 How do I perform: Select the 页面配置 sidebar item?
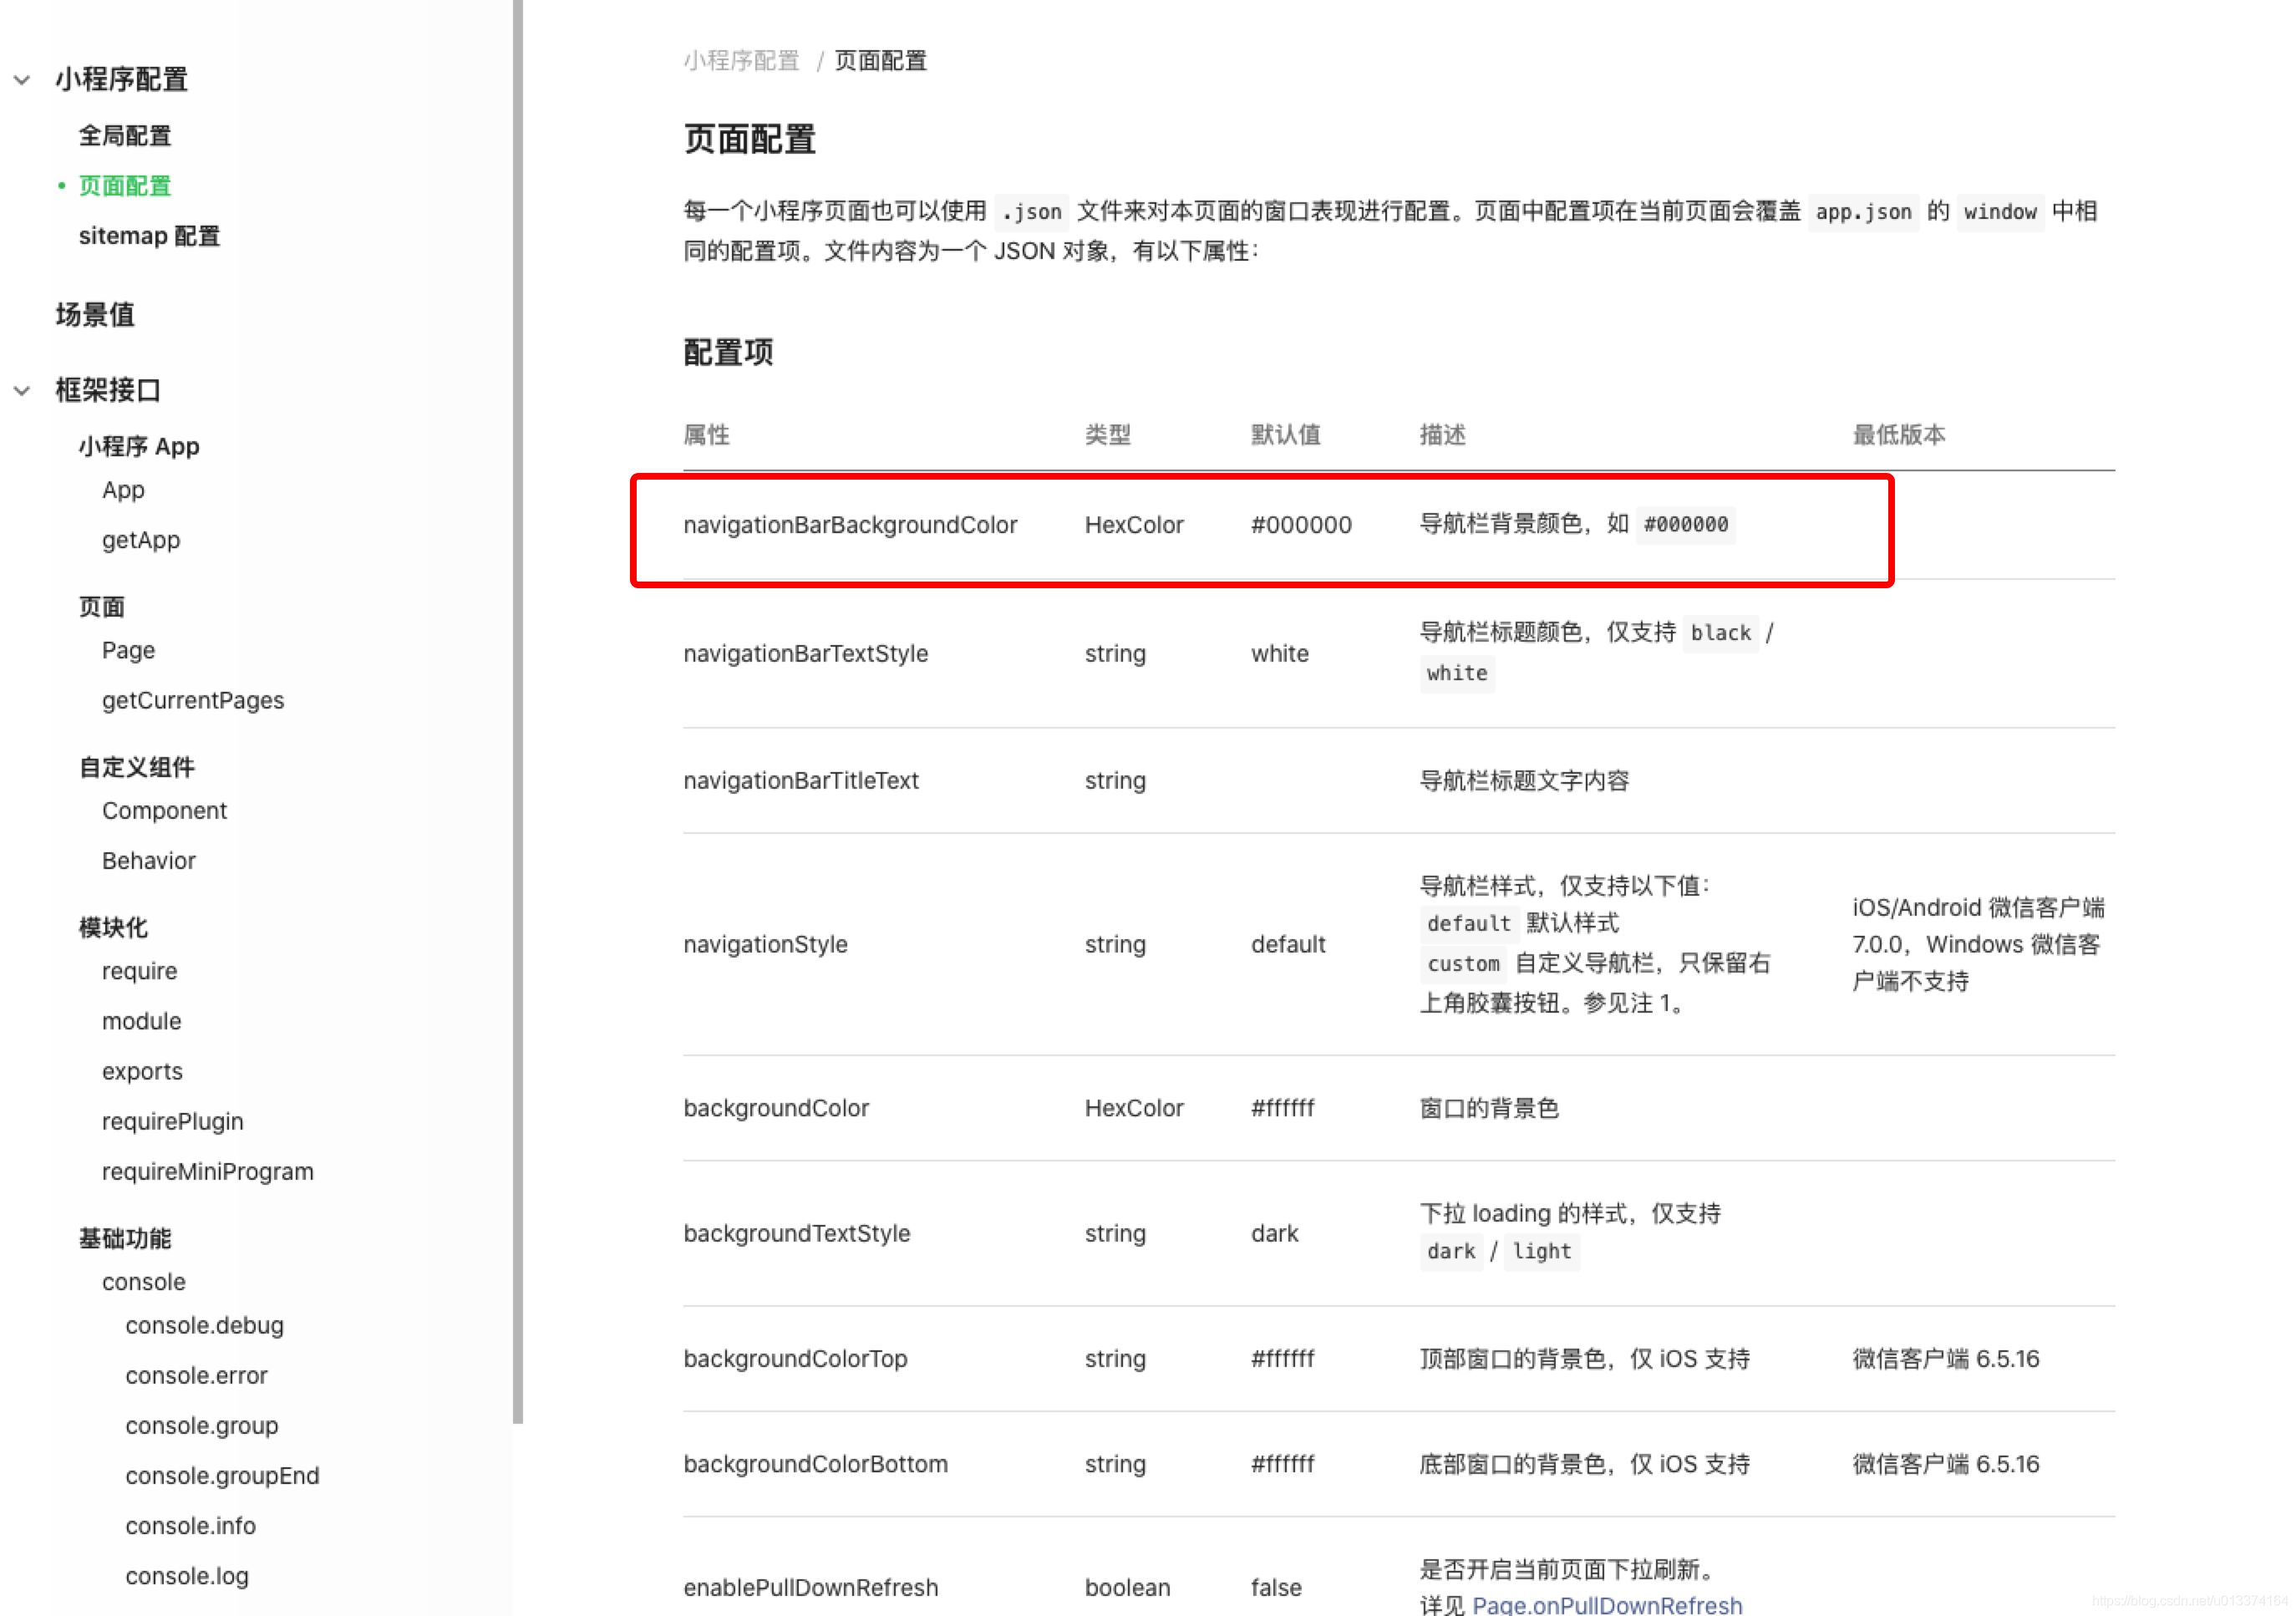pos(125,186)
